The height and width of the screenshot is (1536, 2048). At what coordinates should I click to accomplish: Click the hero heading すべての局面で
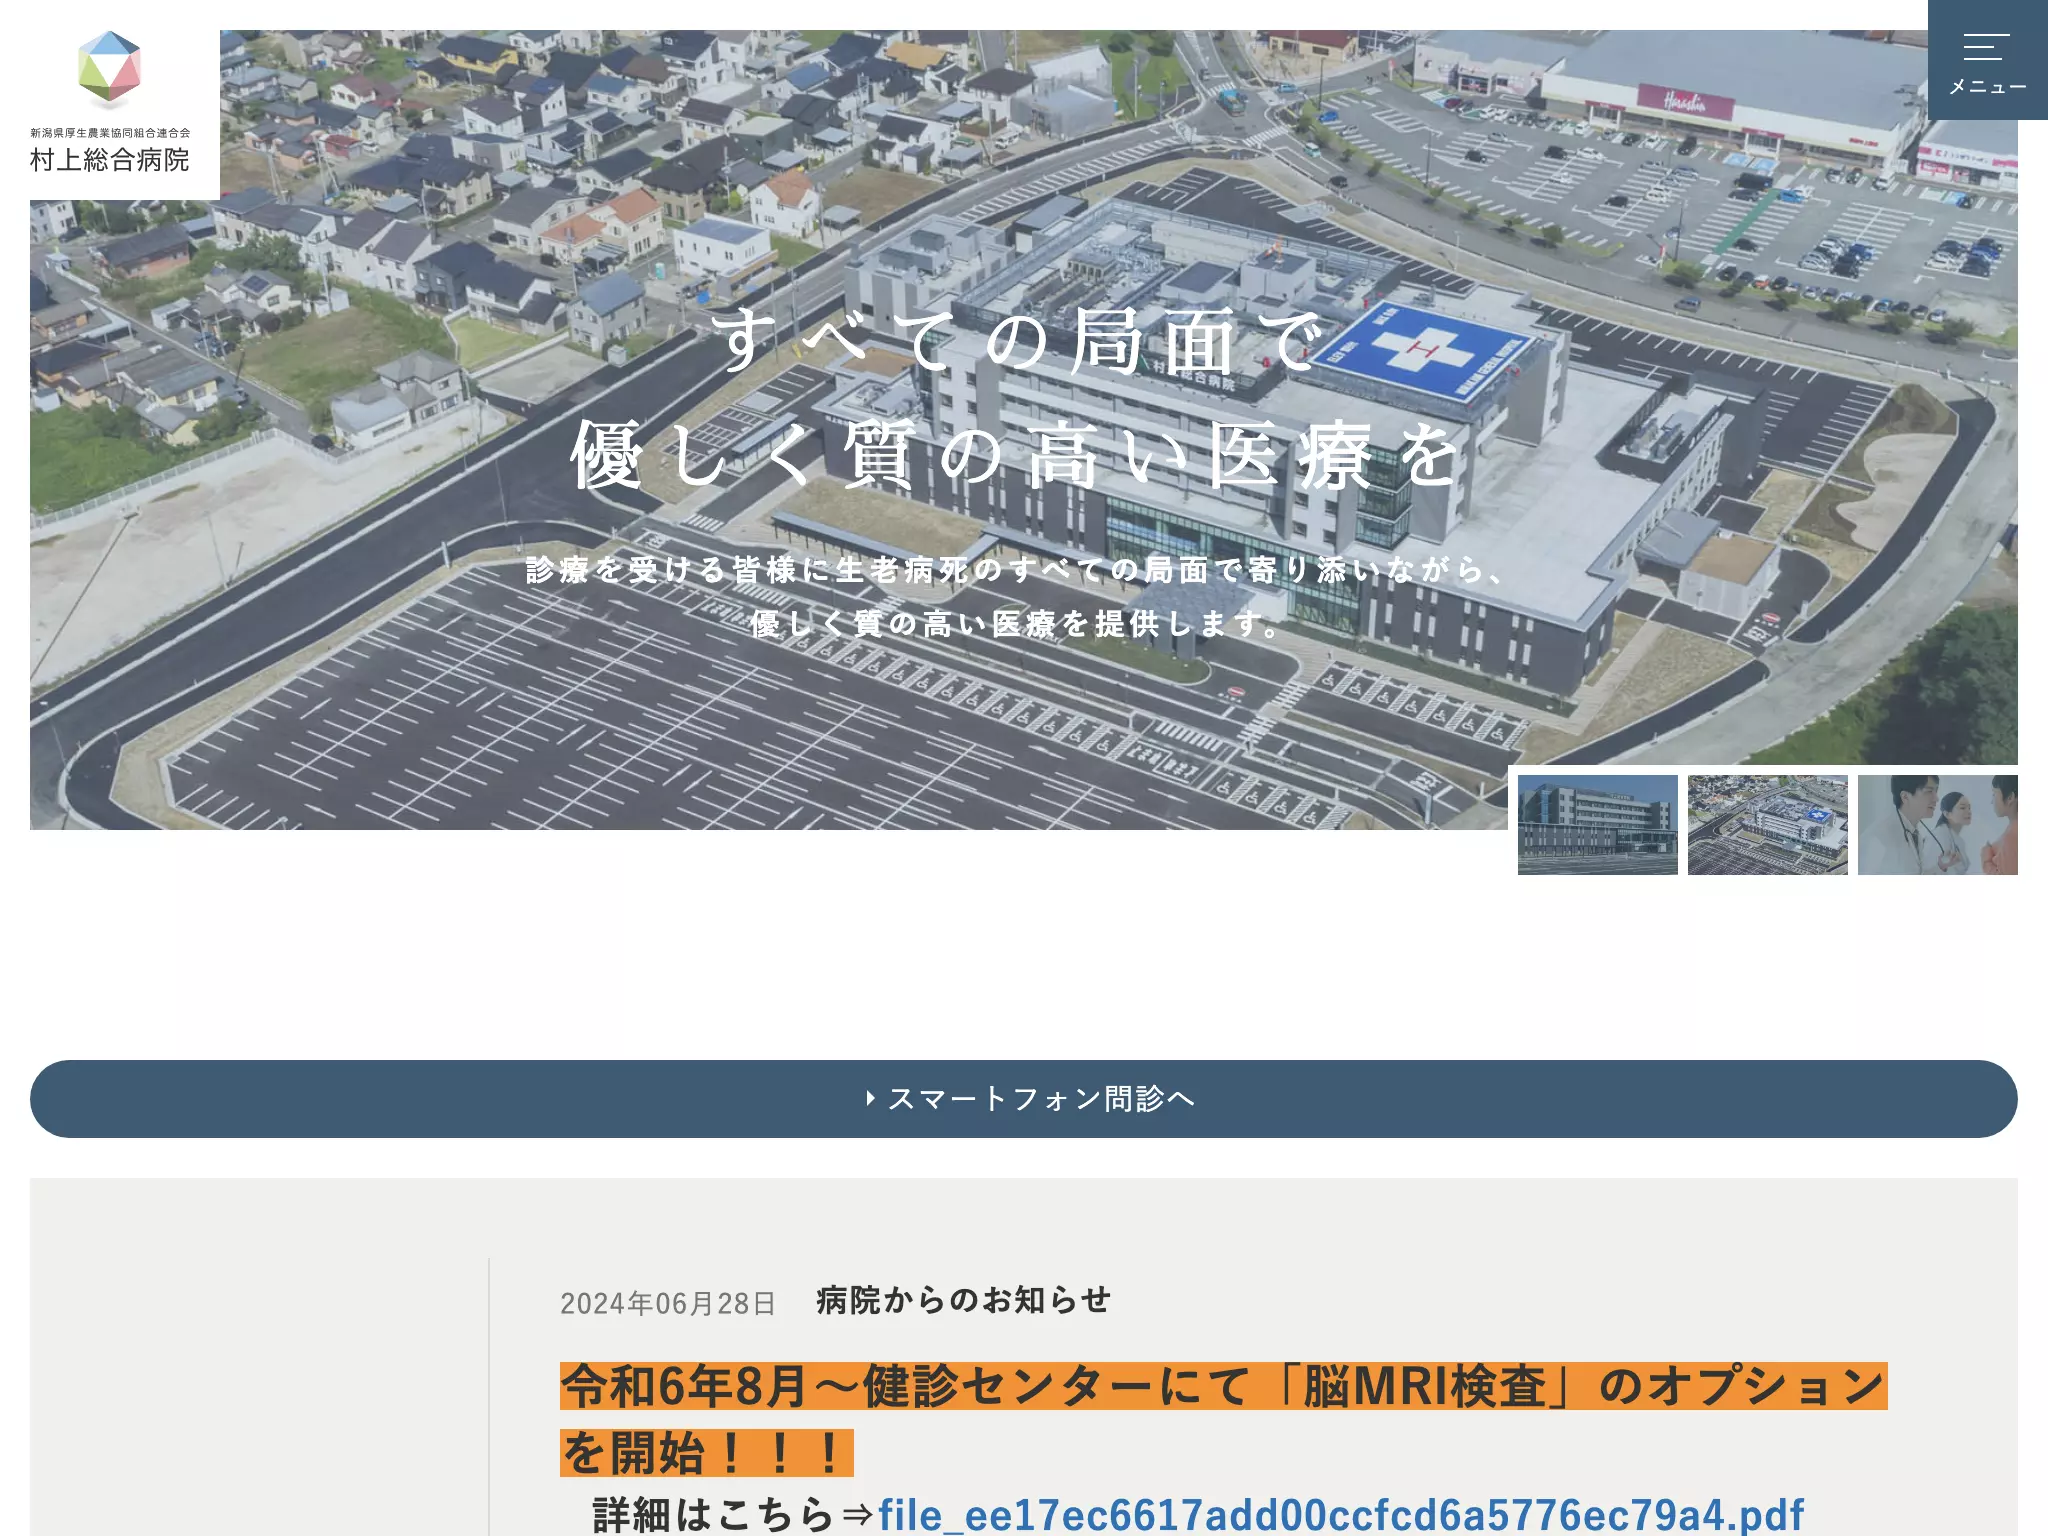point(1018,340)
